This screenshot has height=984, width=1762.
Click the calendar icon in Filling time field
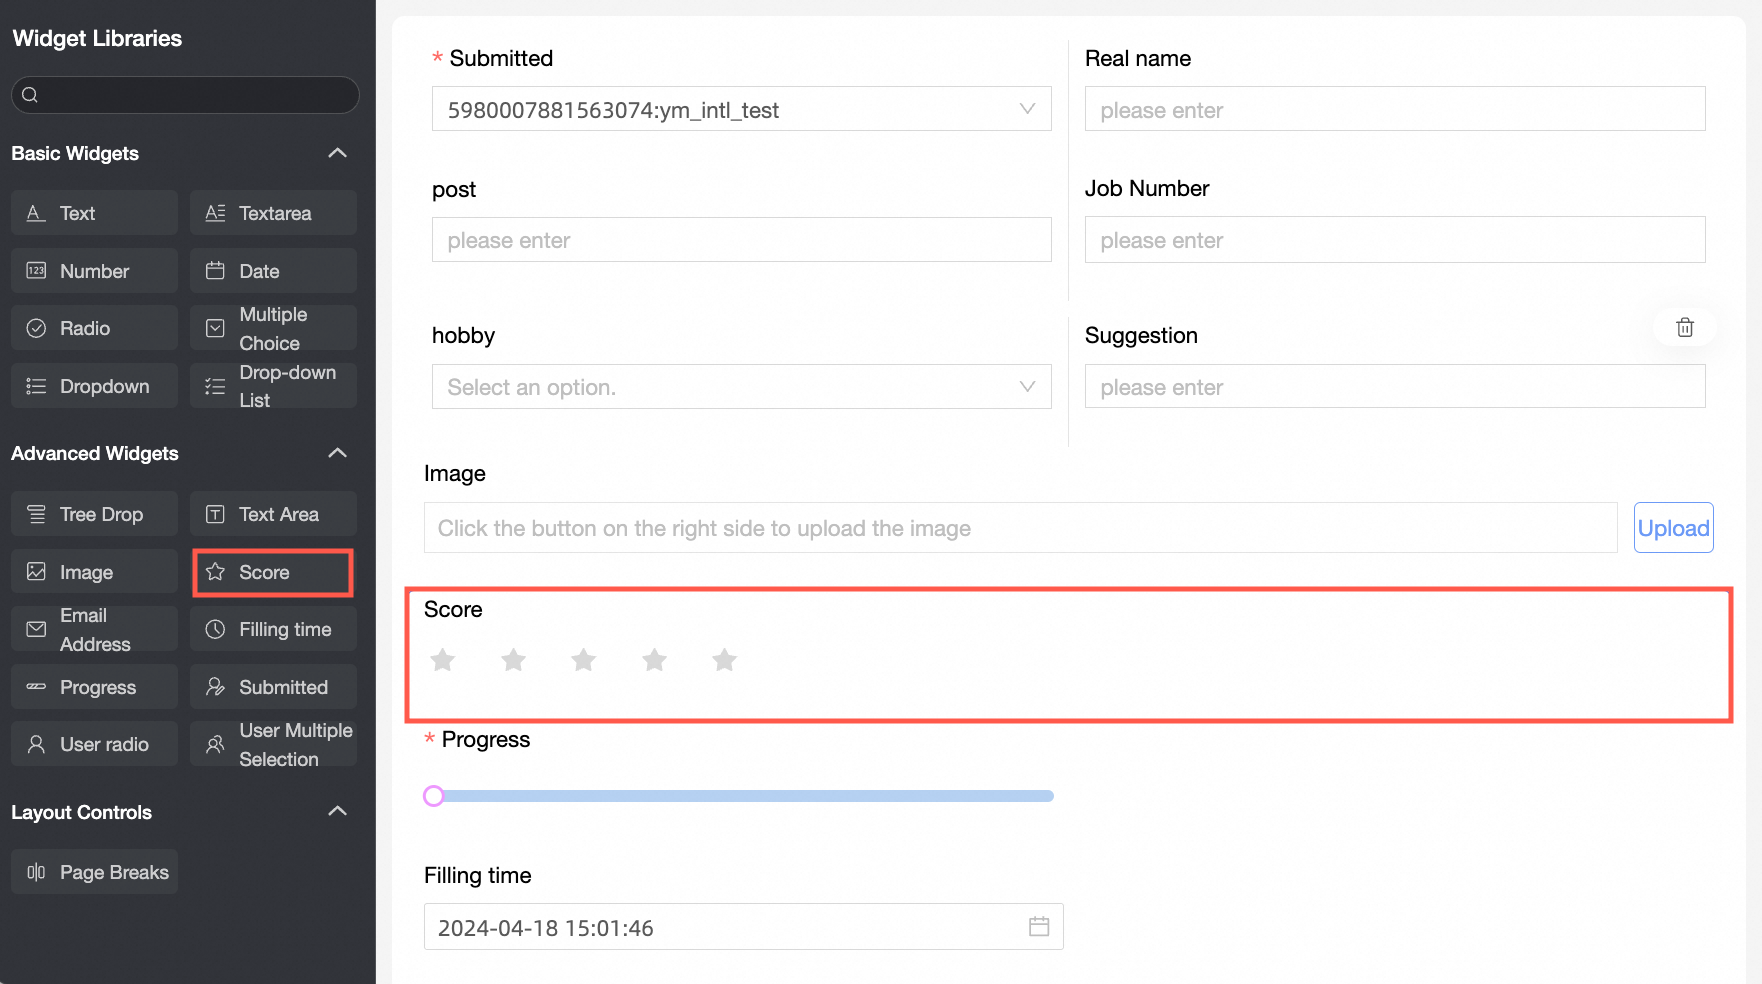click(x=1039, y=926)
